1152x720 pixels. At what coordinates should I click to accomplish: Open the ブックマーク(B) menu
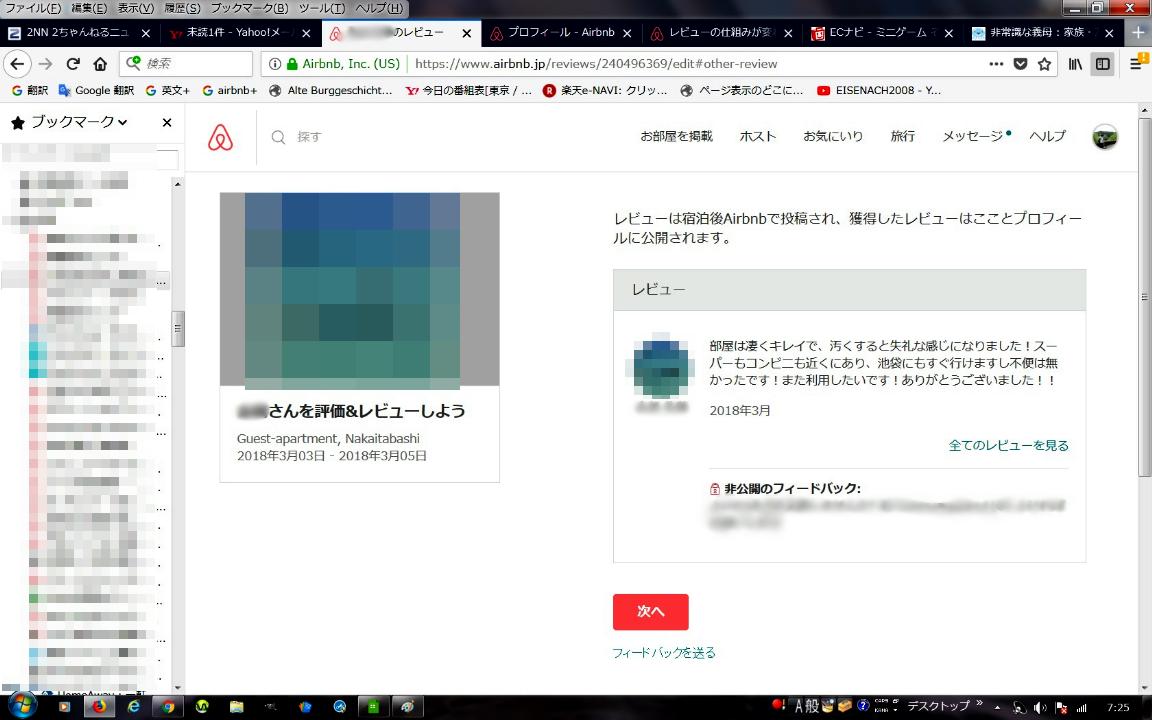(x=249, y=8)
